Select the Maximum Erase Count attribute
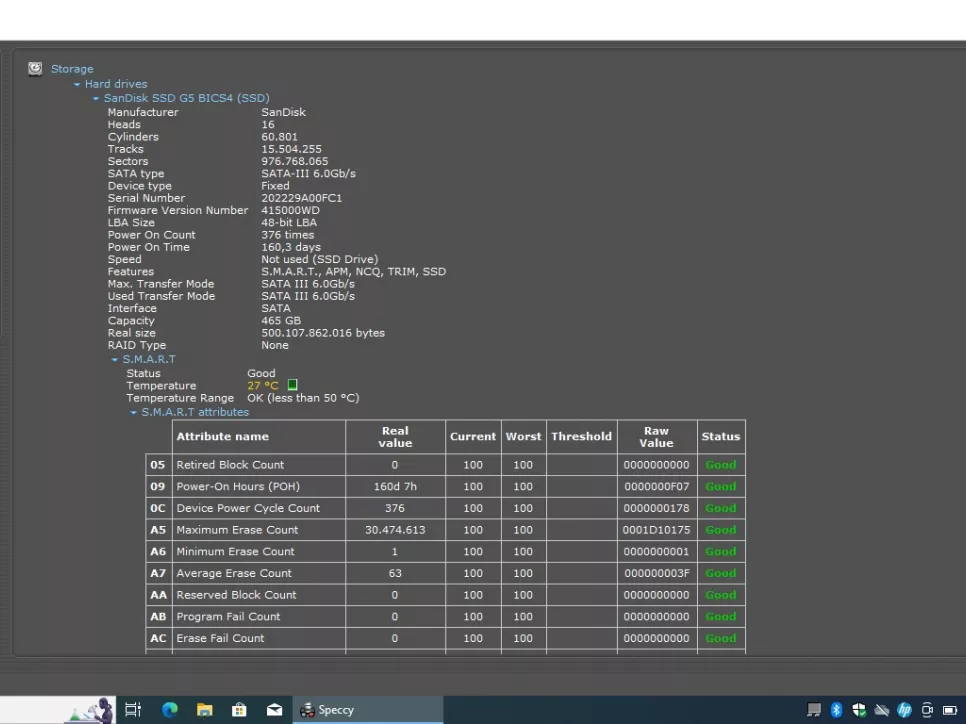The width and height of the screenshot is (966, 724). point(237,529)
